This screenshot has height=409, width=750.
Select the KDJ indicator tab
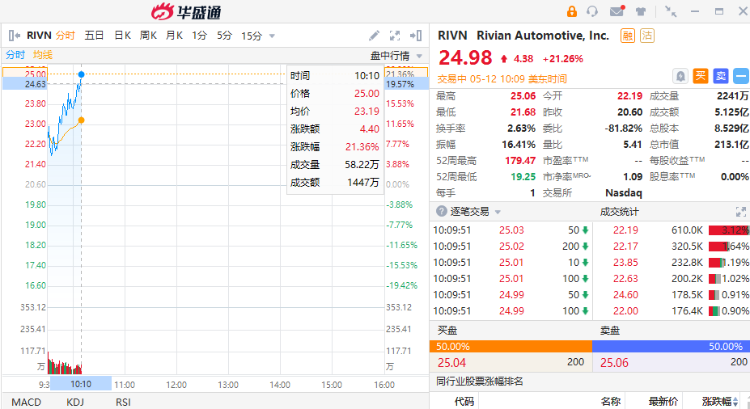click(x=75, y=402)
